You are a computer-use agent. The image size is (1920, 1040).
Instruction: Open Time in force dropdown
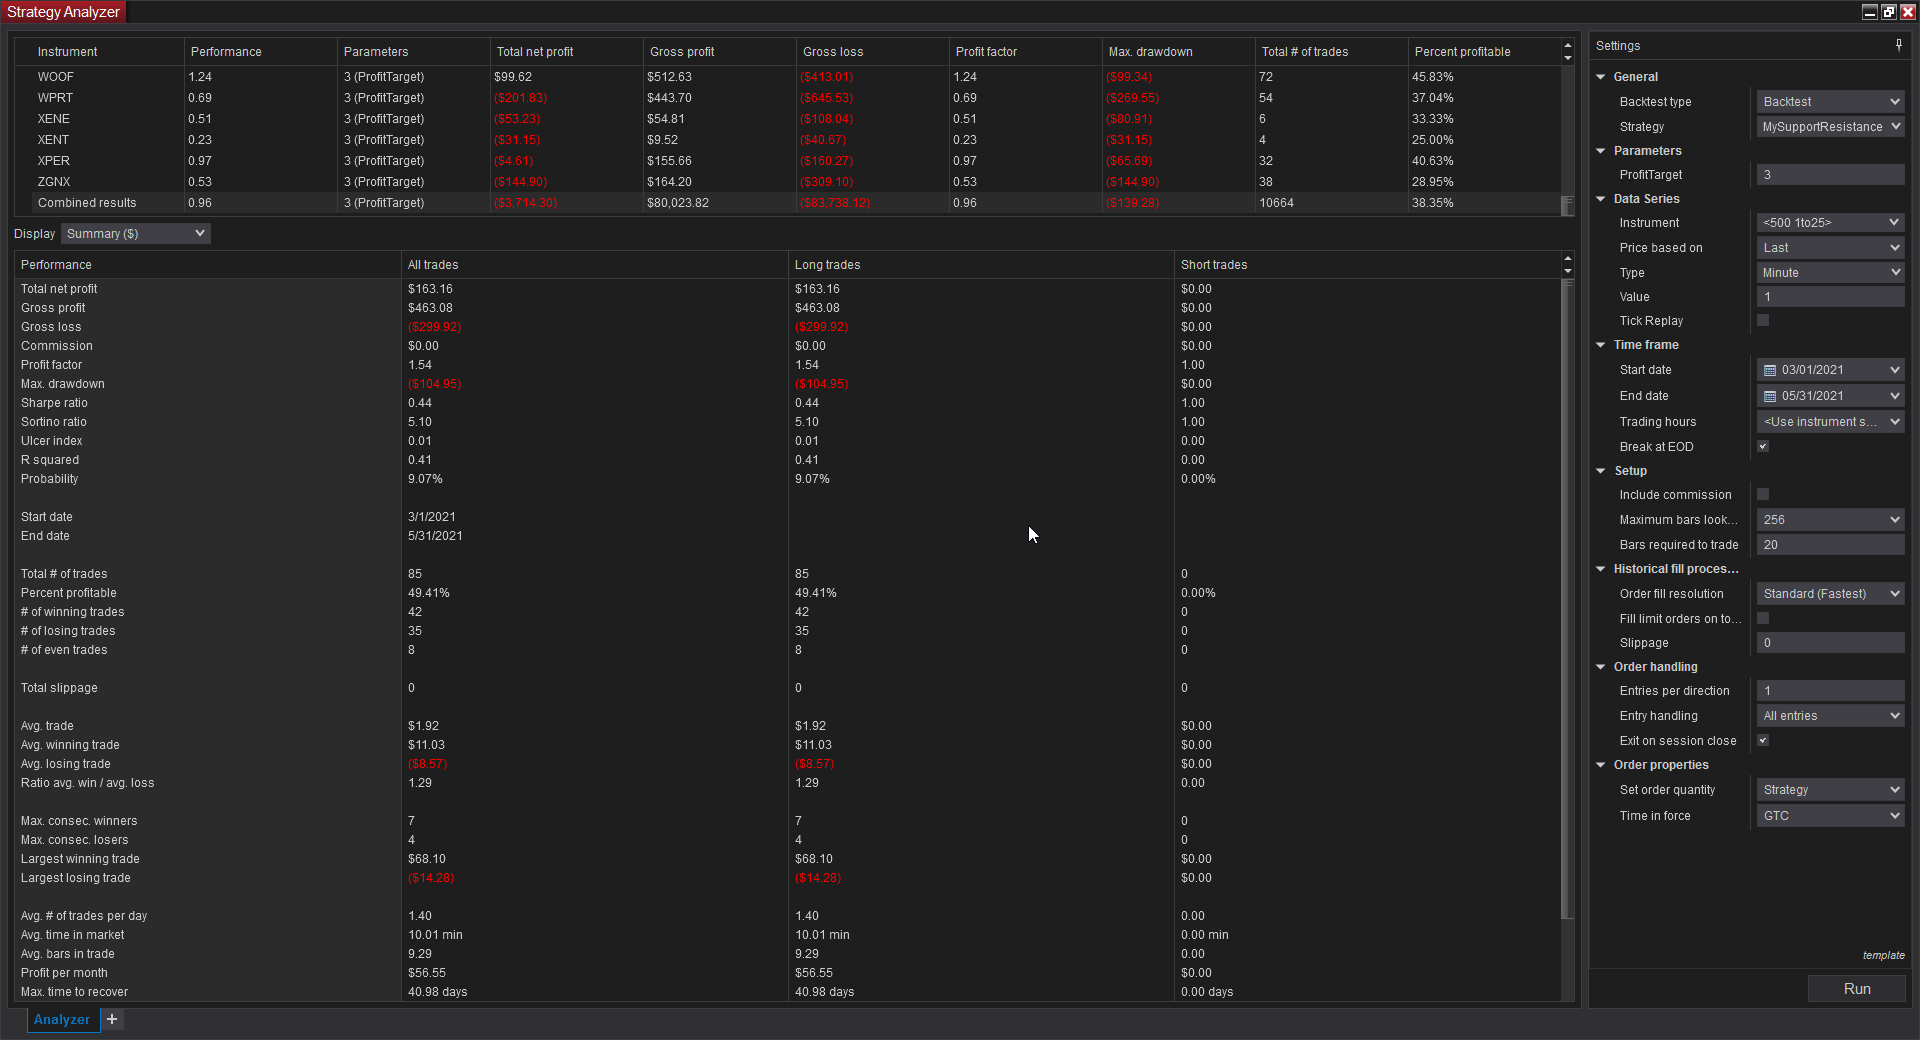[1830, 816]
